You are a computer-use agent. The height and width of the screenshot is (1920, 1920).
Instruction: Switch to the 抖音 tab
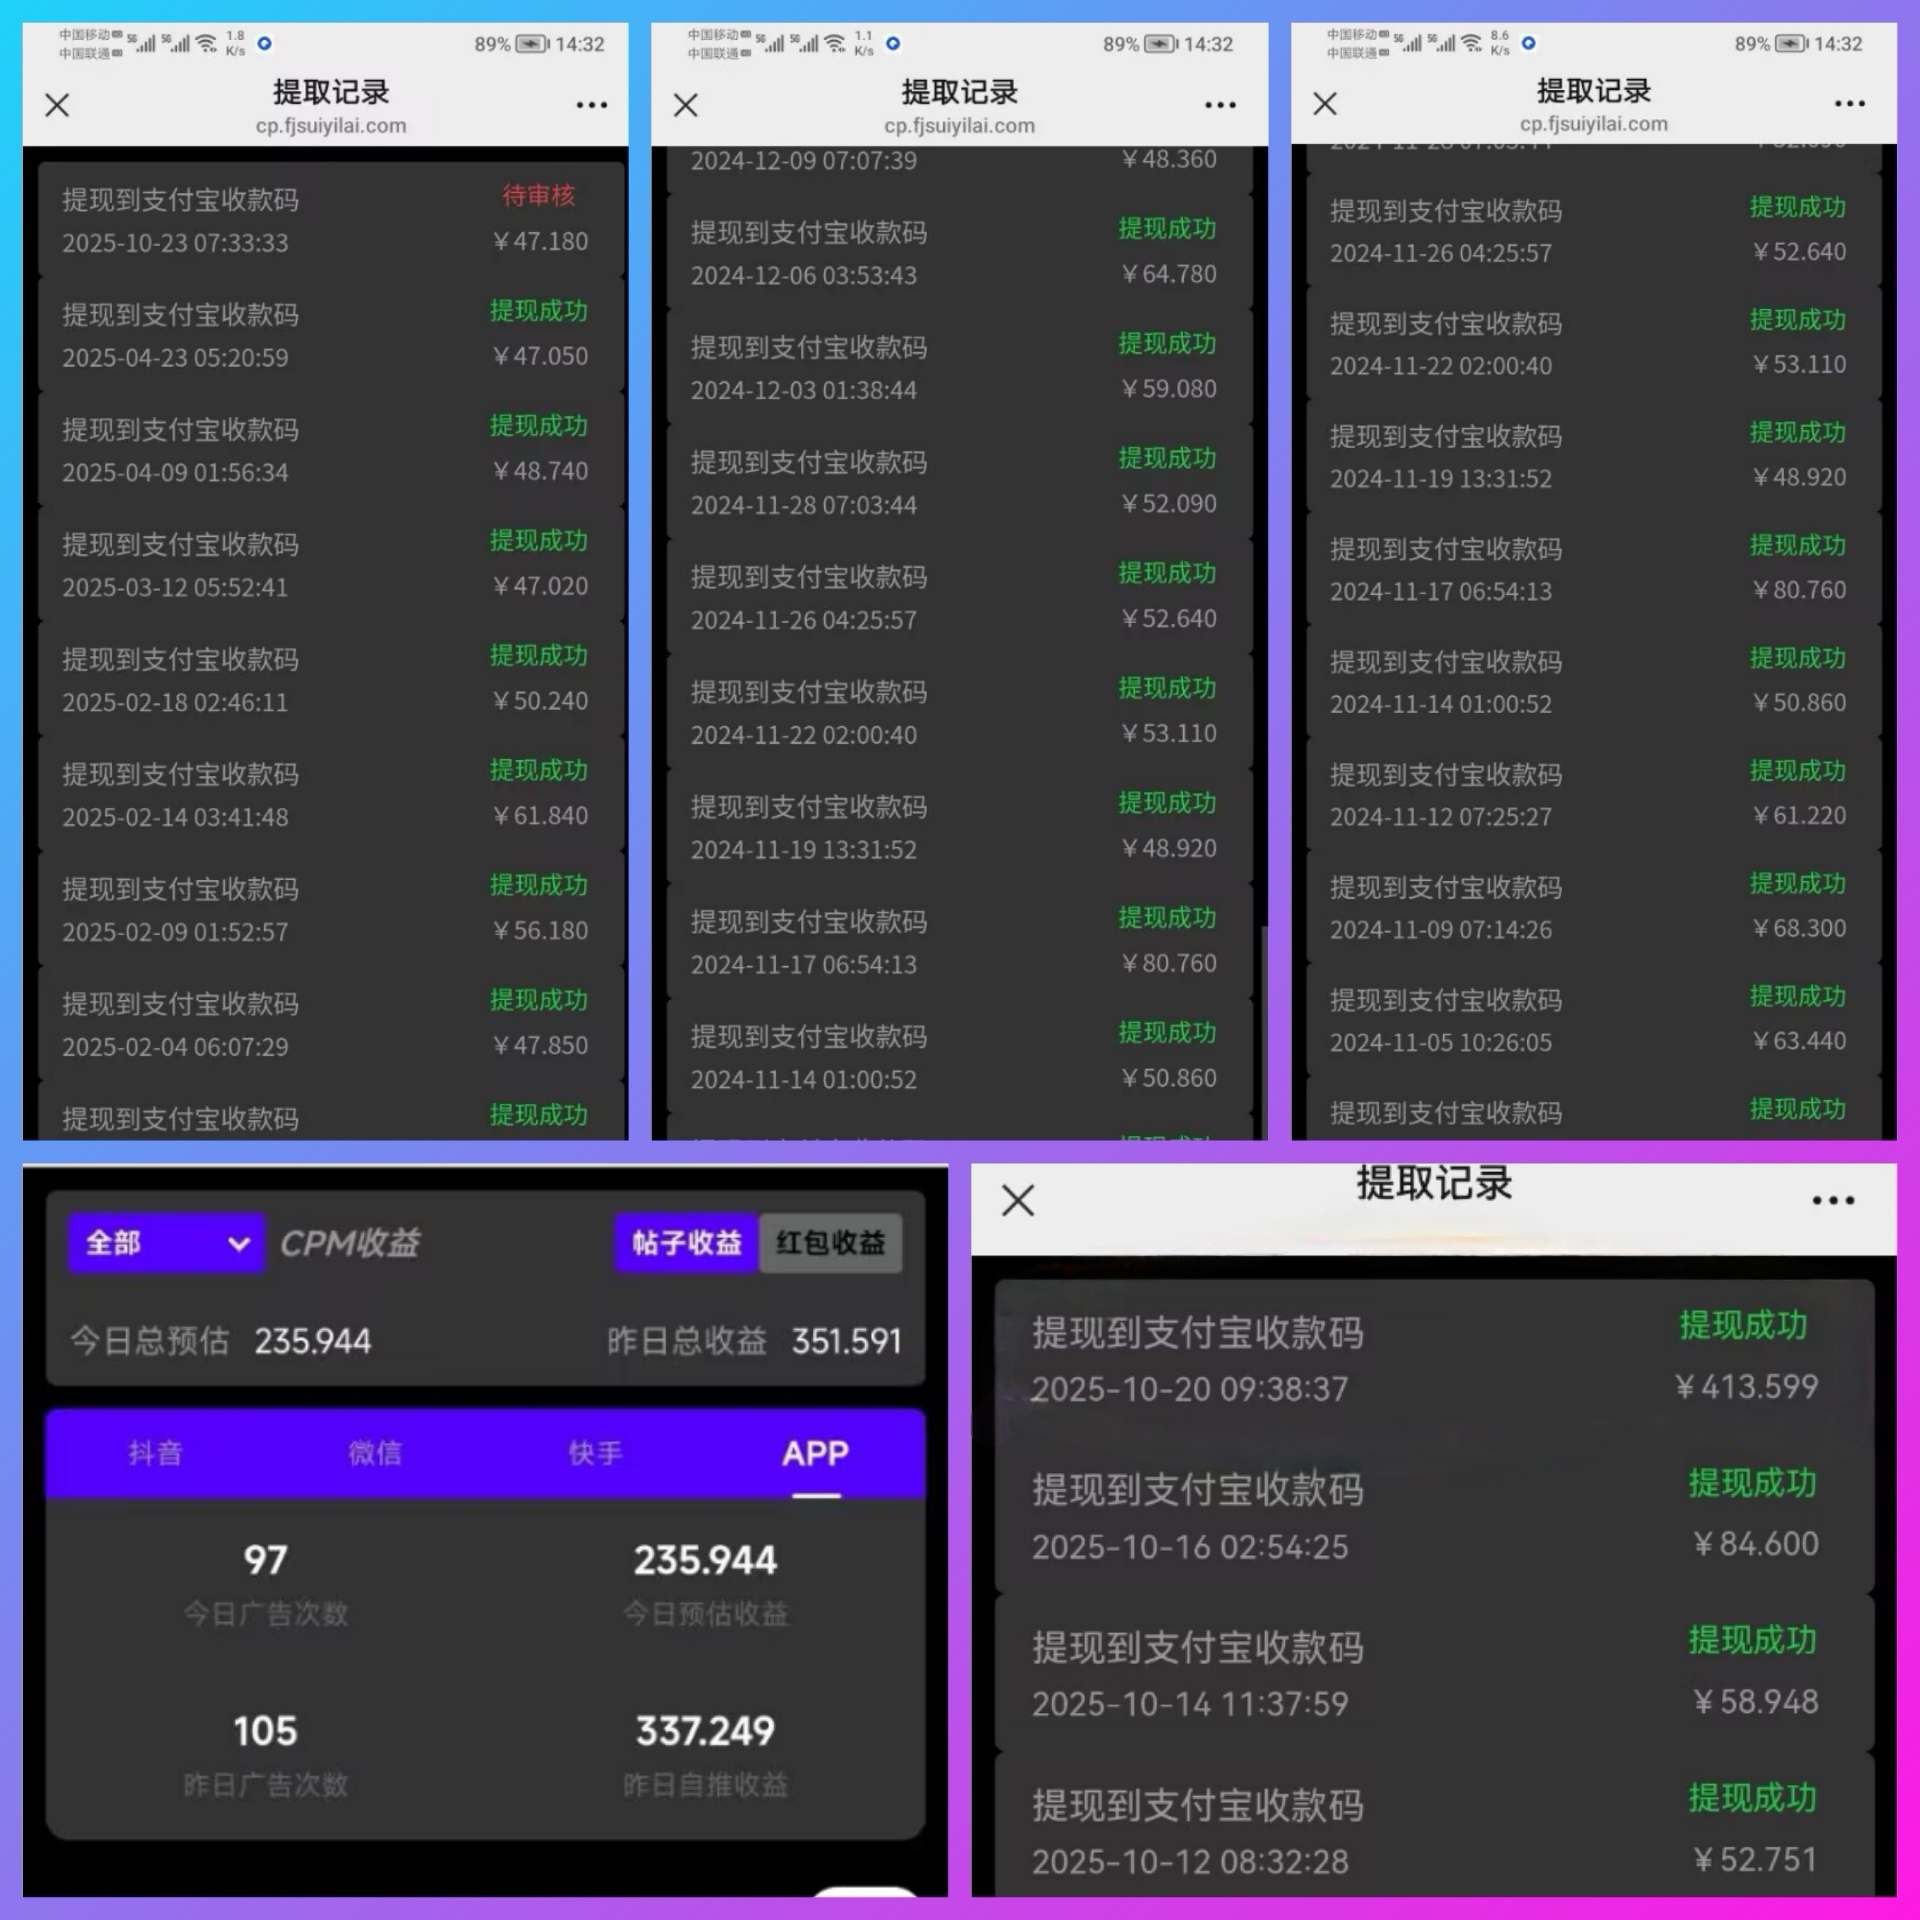point(156,1453)
